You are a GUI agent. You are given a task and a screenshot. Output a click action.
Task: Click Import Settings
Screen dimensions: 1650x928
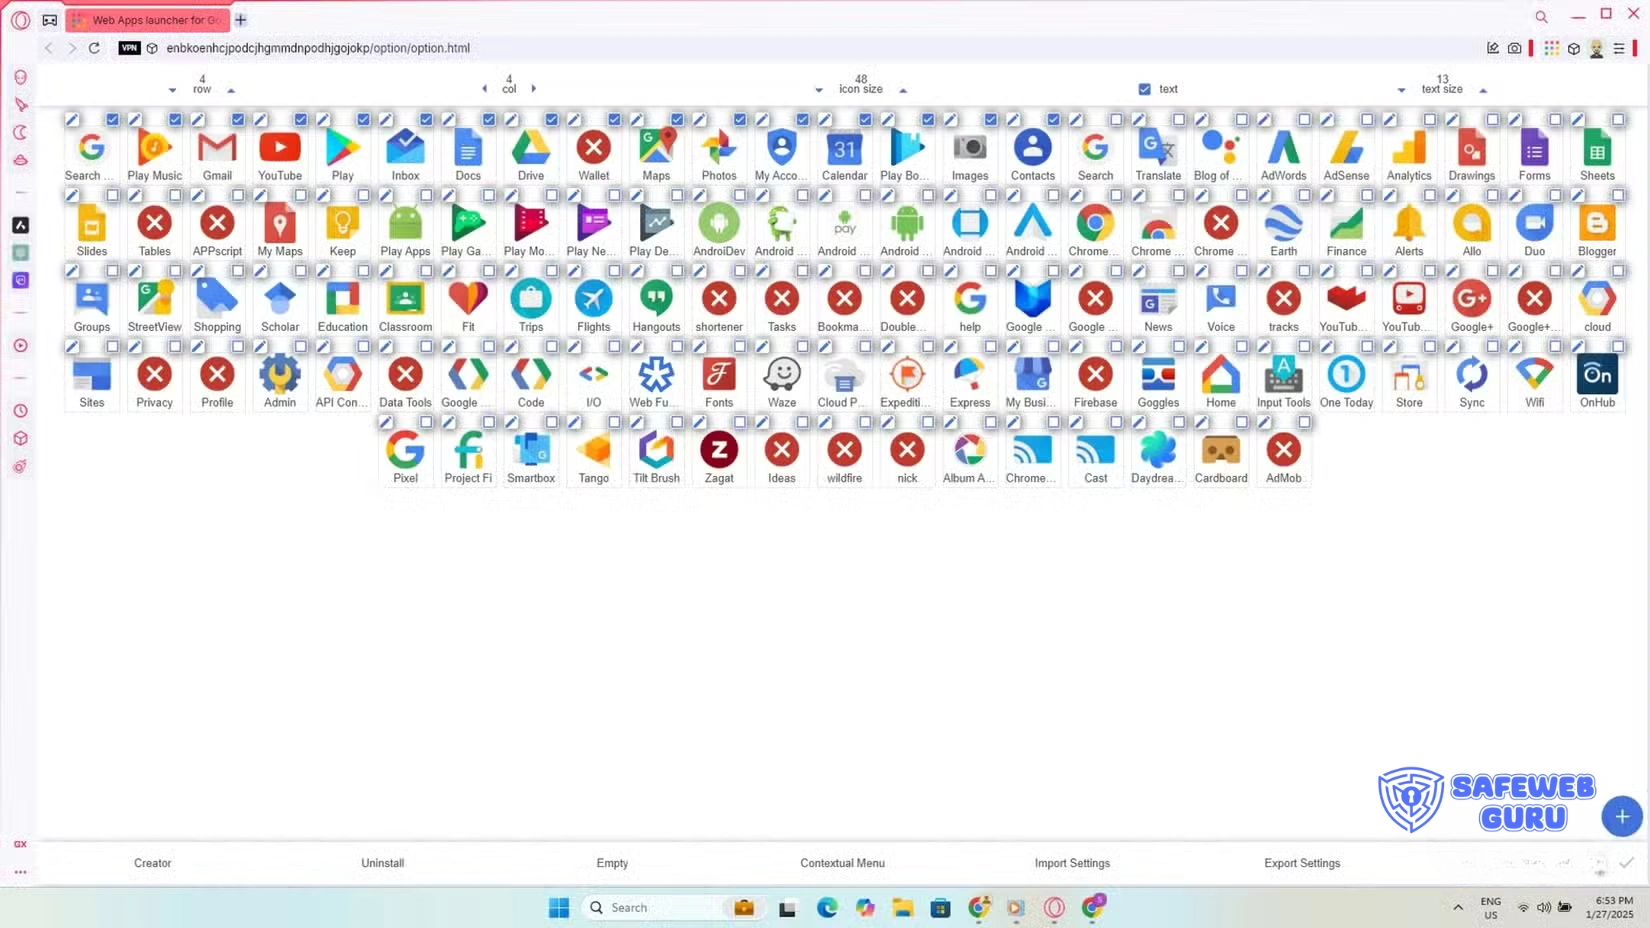click(1072, 863)
